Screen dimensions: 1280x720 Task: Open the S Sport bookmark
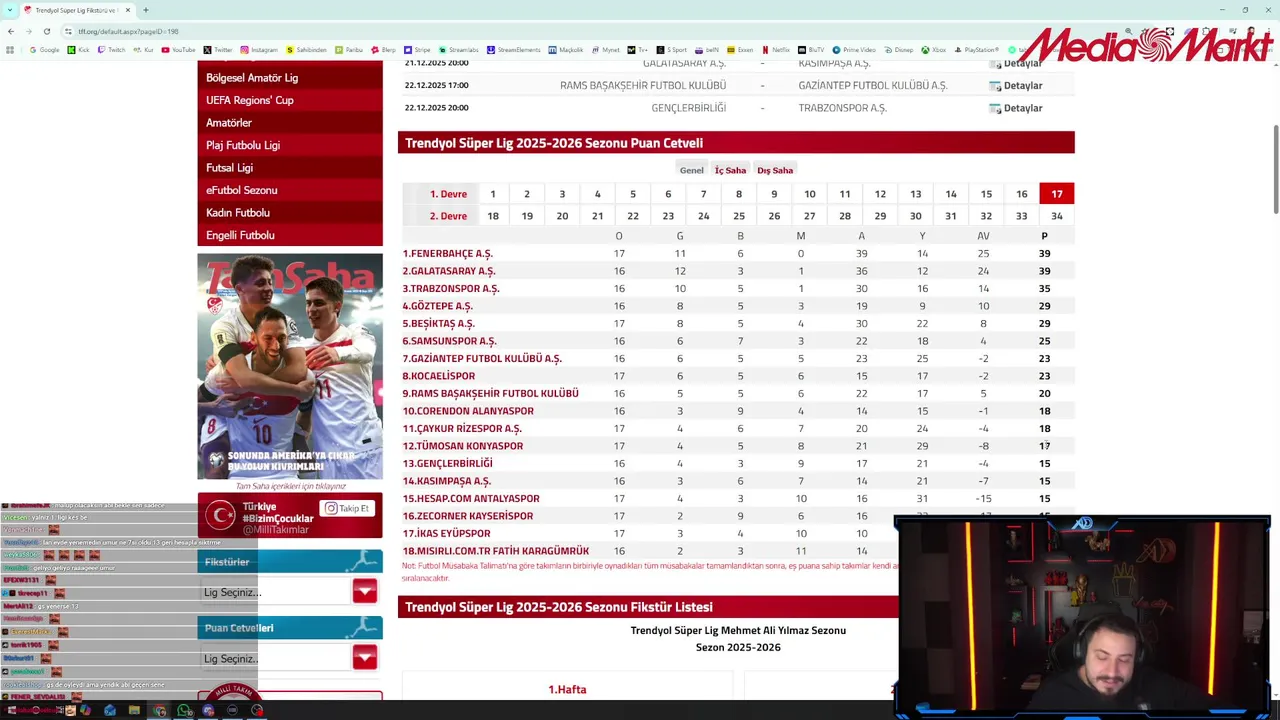pos(673,49)
